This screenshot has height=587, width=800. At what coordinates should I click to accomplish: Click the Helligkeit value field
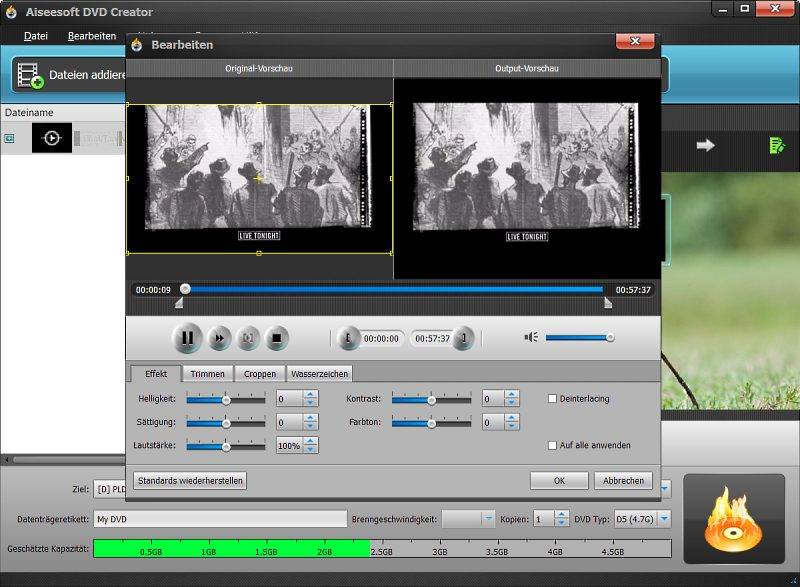(x=290, y=399)
